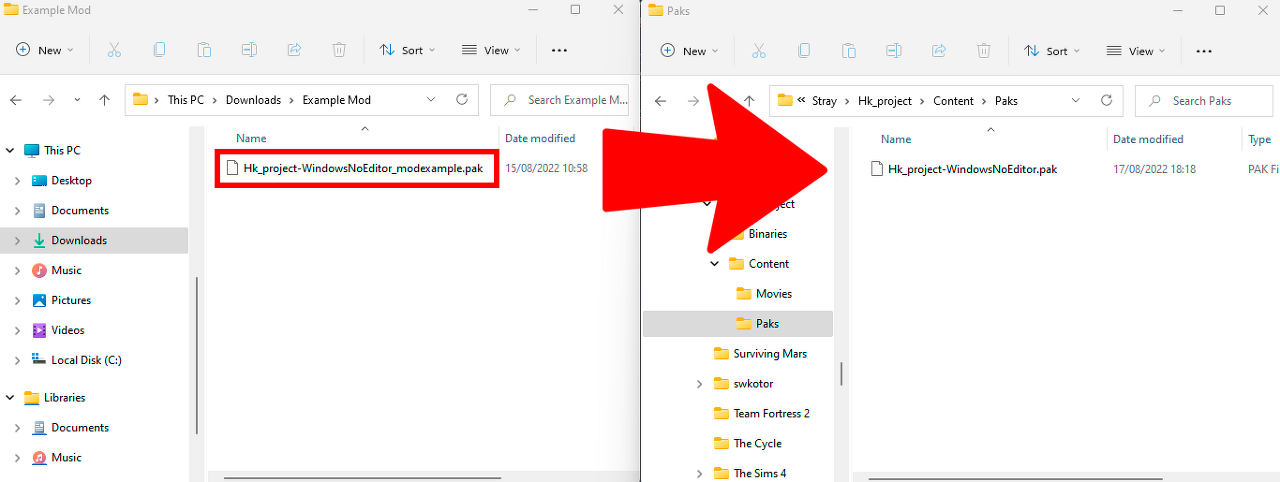Open New menu in Example Mod window
The height and width of the screenshot is (482, 1280).
pyautogui.click(x=44, y=50)
